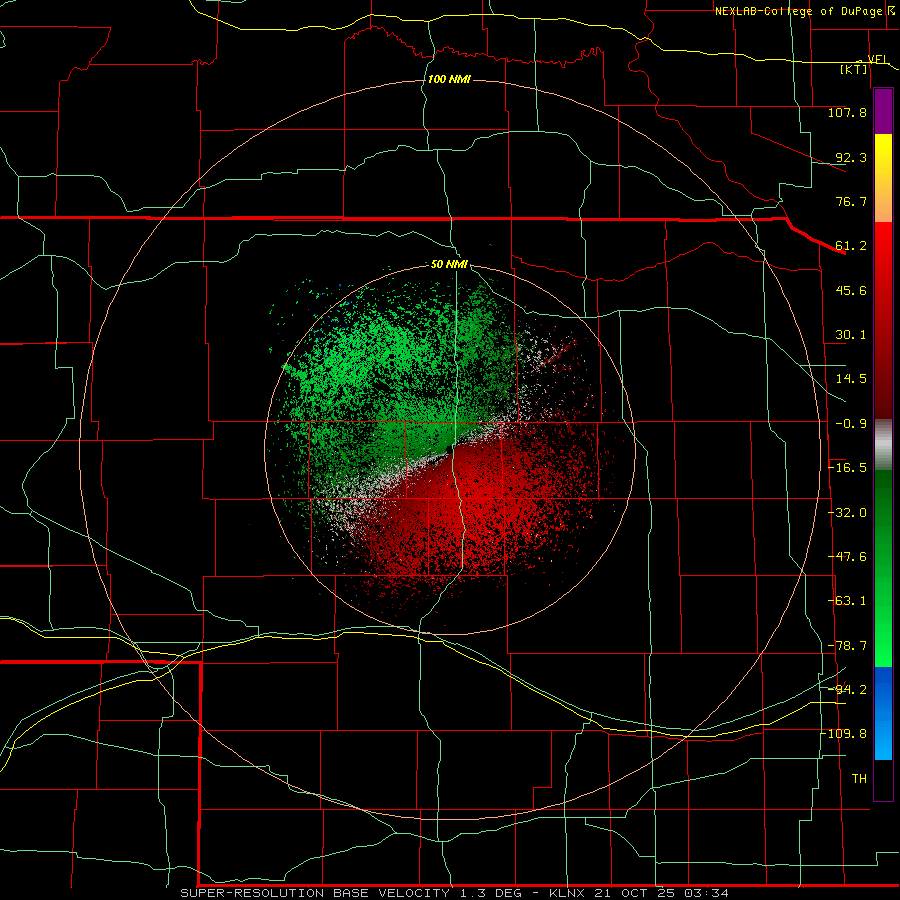Image resolution: width=900 pixels, height=900 pixels.
Task: Click the 30.1 velocity scale value
Action: [851, 335]
